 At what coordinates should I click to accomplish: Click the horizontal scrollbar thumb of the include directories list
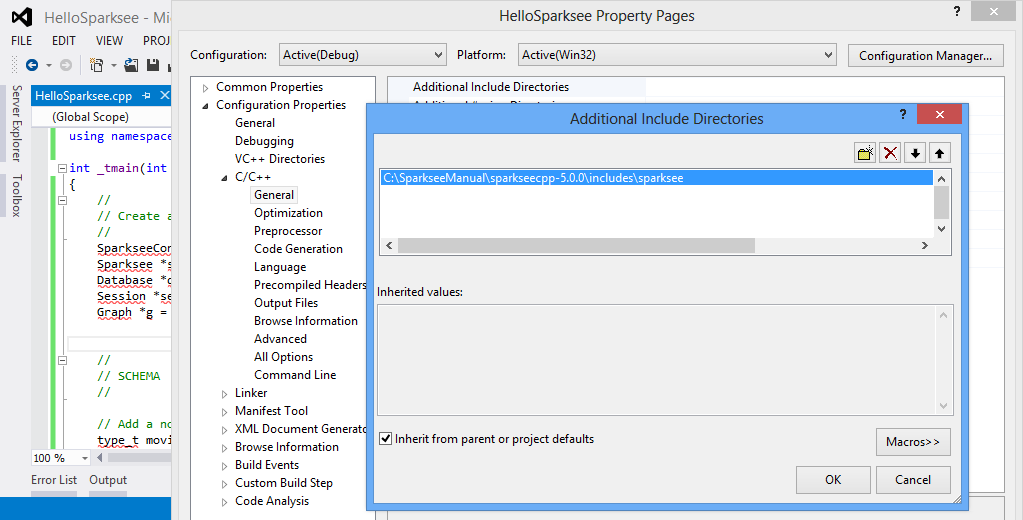576,245
